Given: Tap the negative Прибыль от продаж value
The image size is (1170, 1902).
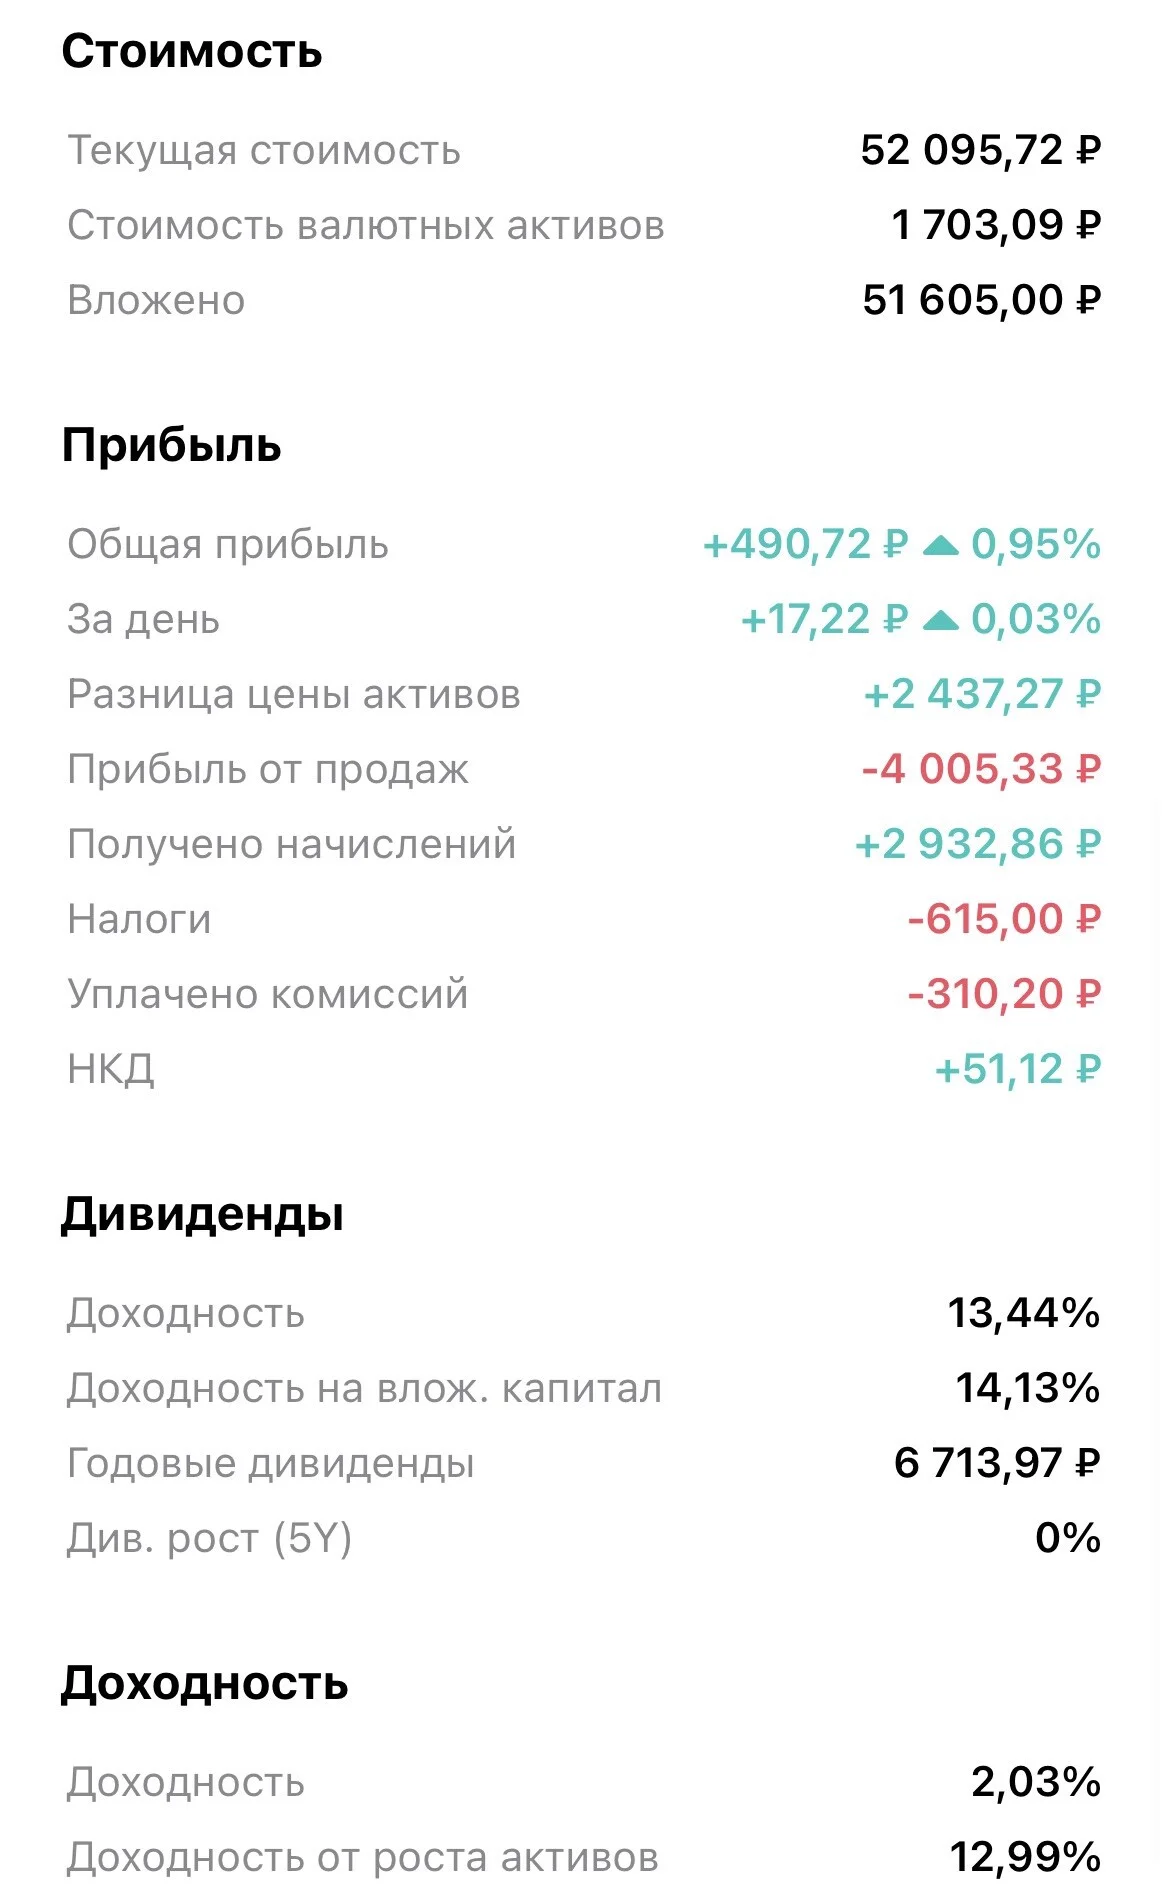Looking at the screenshot, I should coord(981,770).
